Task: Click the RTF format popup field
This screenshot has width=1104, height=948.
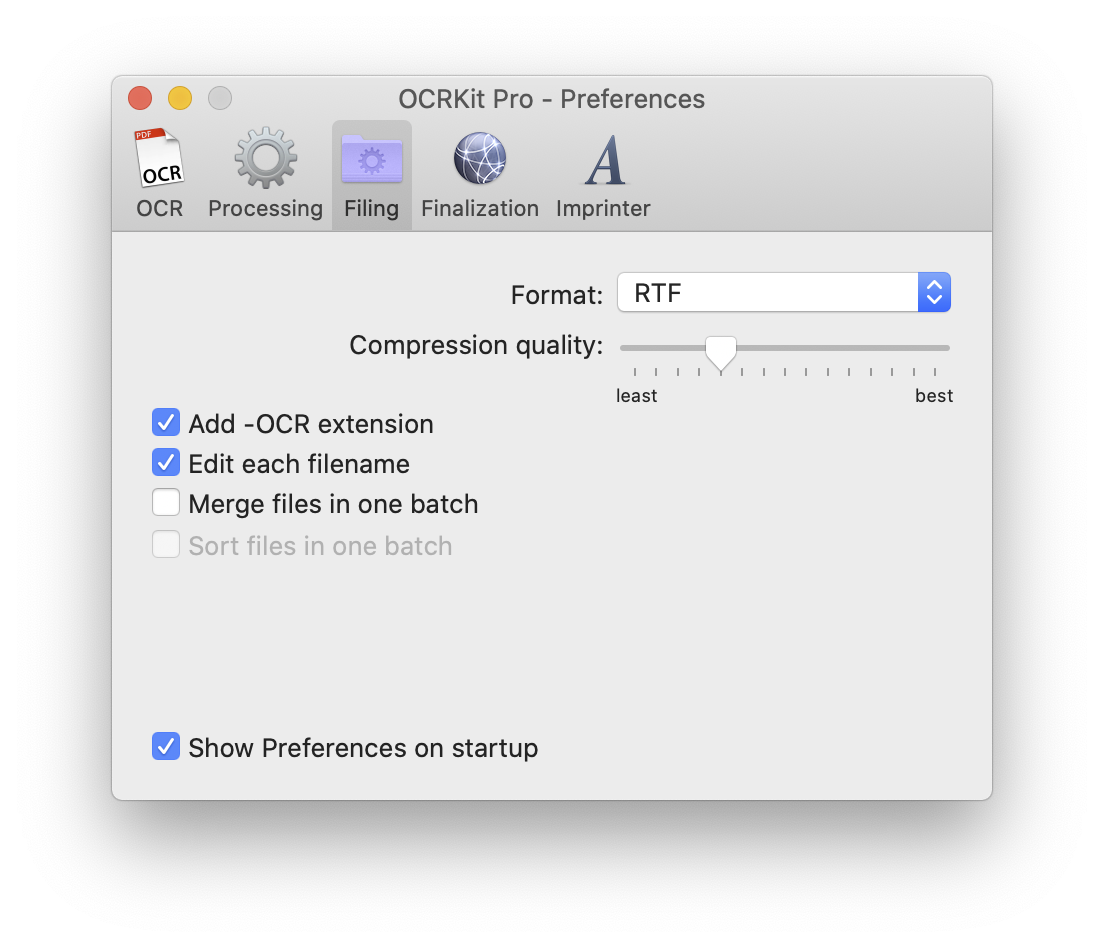Action: click(784, 292)
